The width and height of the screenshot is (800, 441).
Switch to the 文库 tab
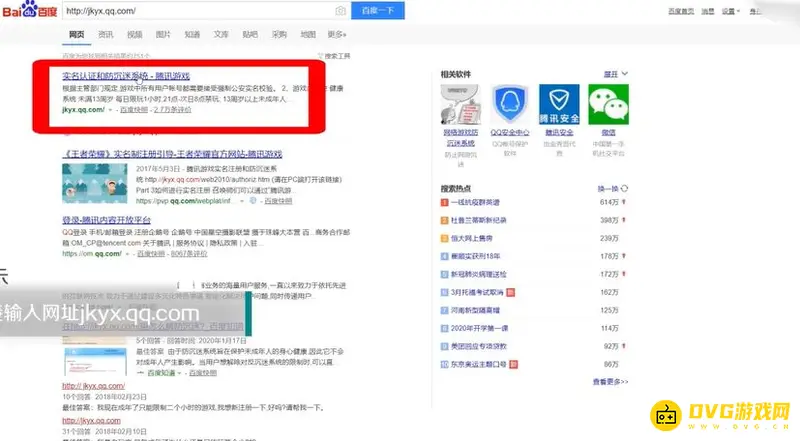pyautogui.click(x=221, y=34)
